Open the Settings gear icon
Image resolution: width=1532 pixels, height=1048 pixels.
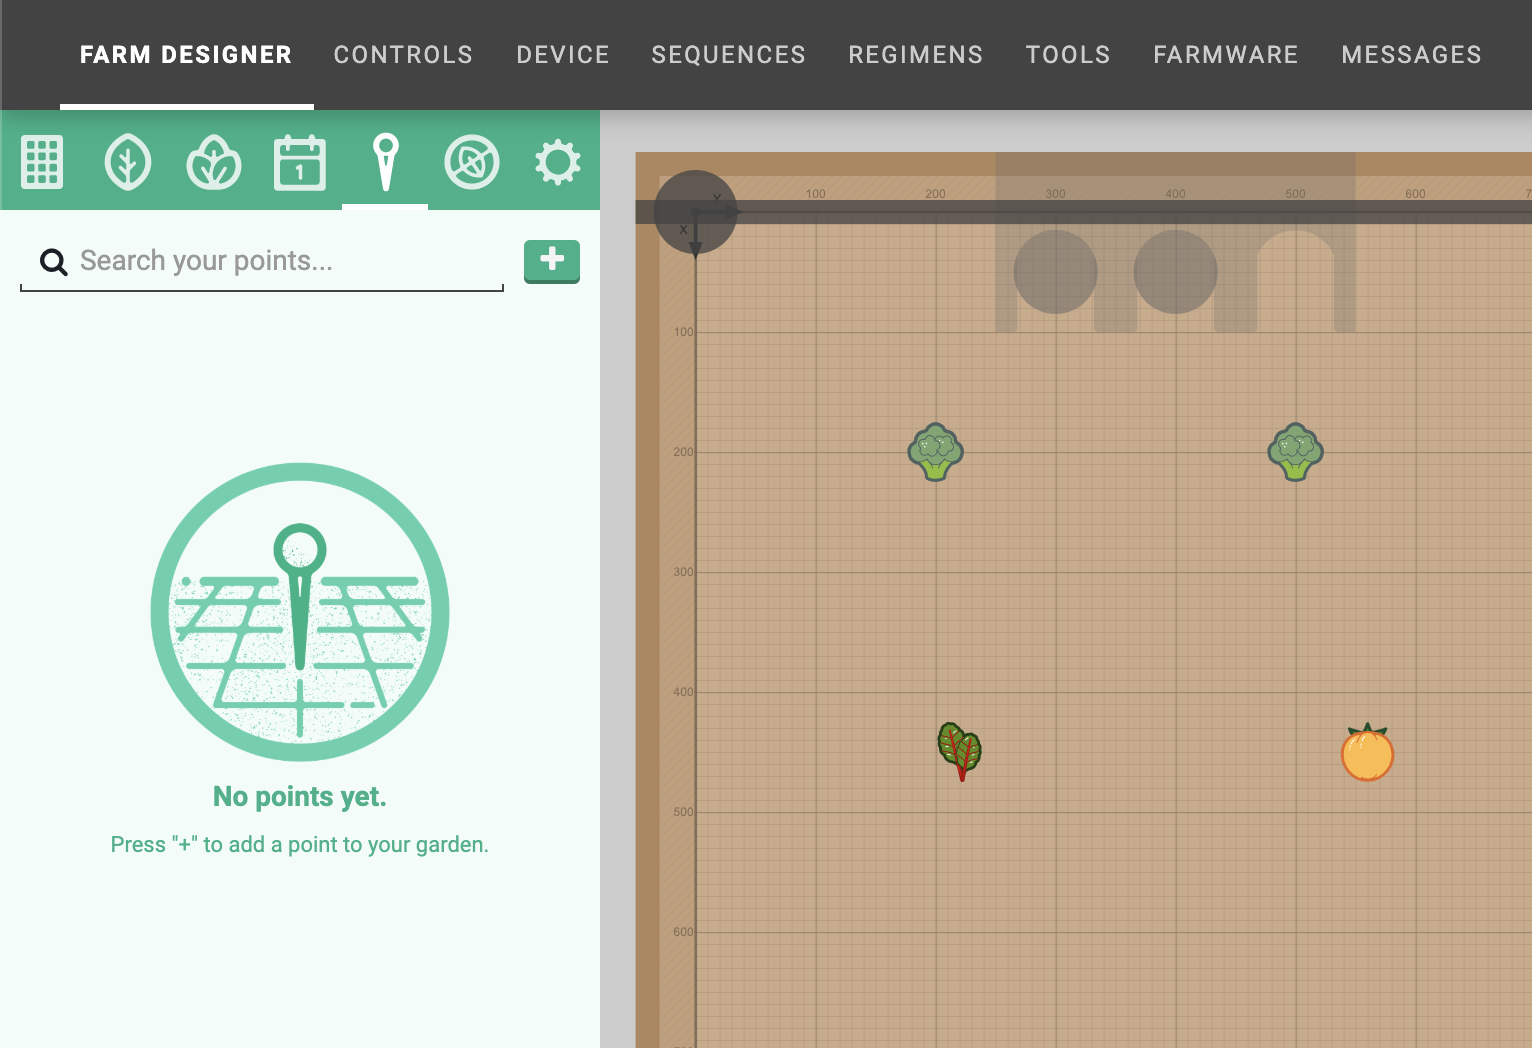click(558, 162)
